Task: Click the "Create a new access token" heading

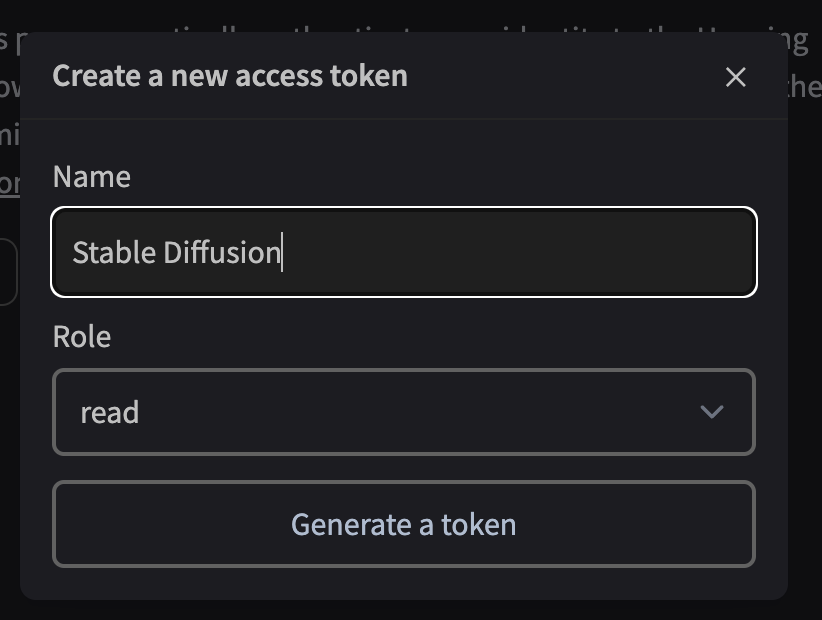Action: click(230, 76)
